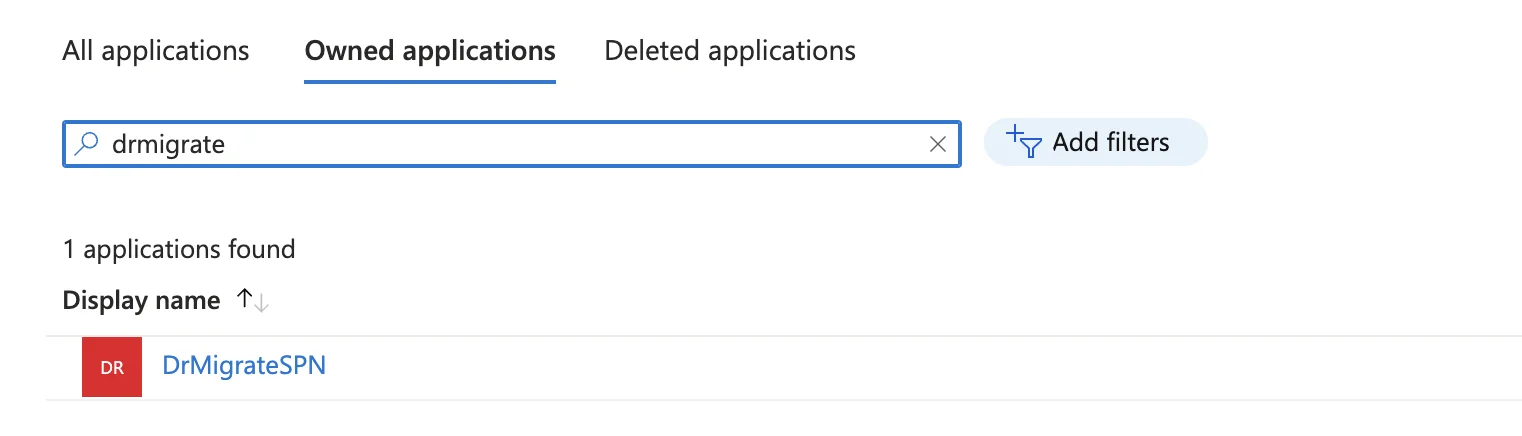The height and width of the screenshot is (436, 1522).
Task: Switch to the All applications tab
Action: point(156,50)
